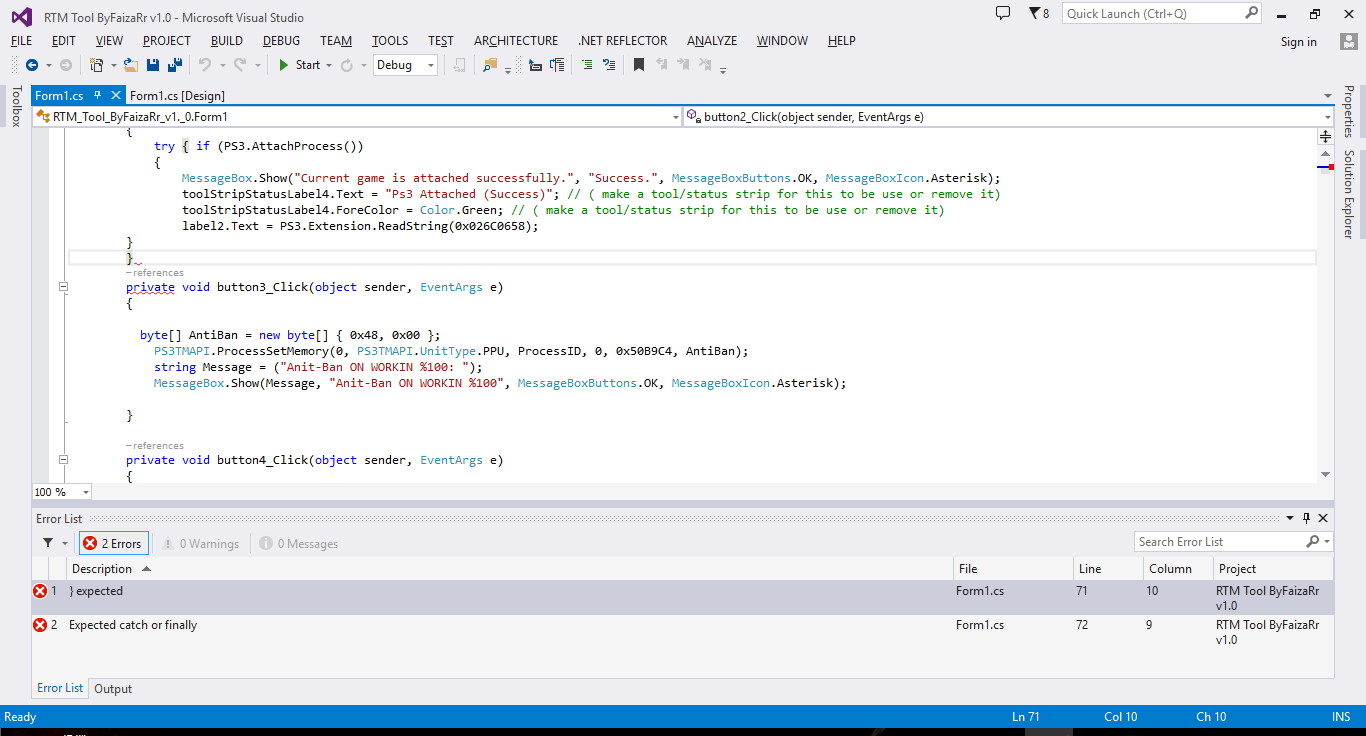This screenshot has height=736, width=1366.
Task: Open the BUILD menu
Action: [x=226, y=41]
